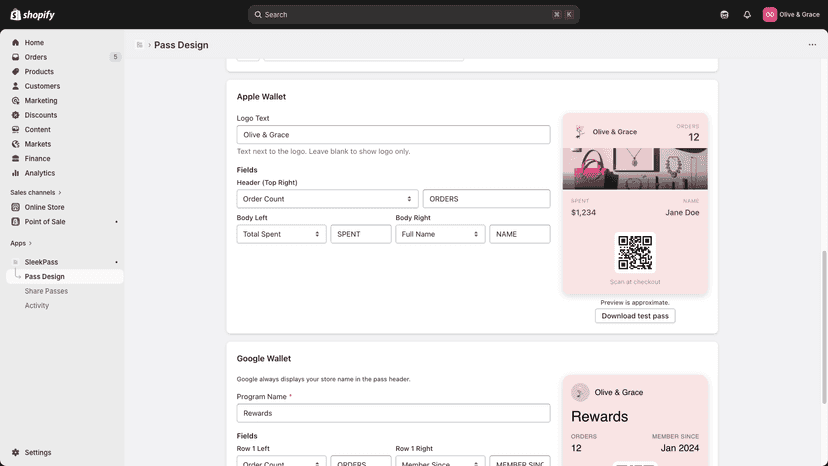The image size is (828, 466).
Task: Click the ORDERS header label field
Action: point(486,199)
